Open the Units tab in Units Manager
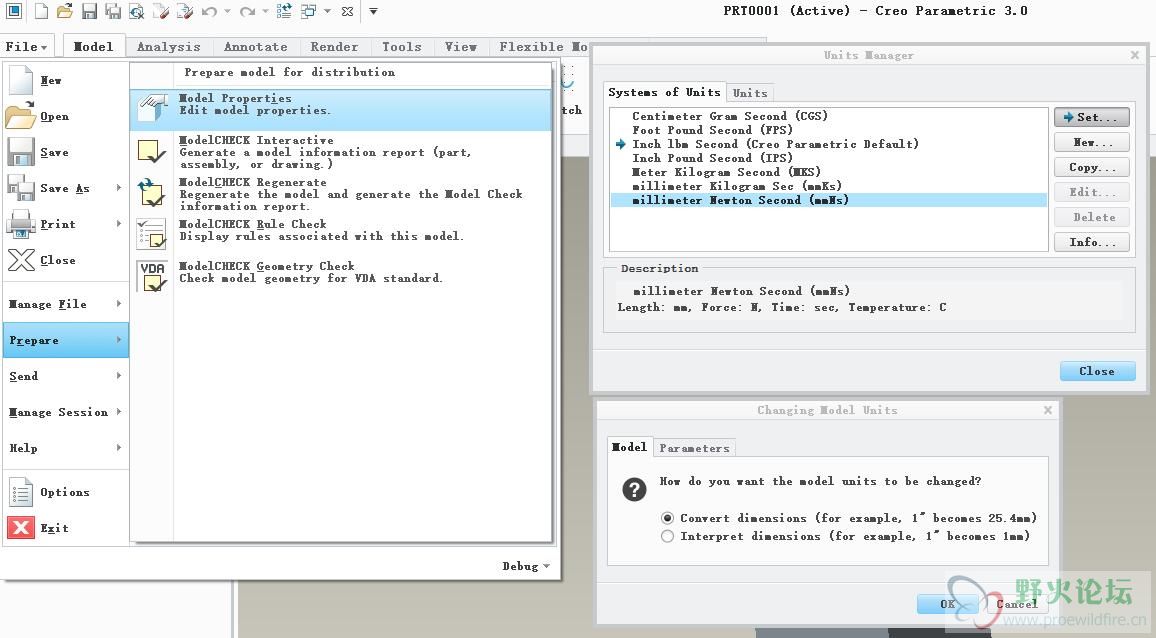Image resolution: width=1156 pixels, height=638 pixels. [750, 93]
